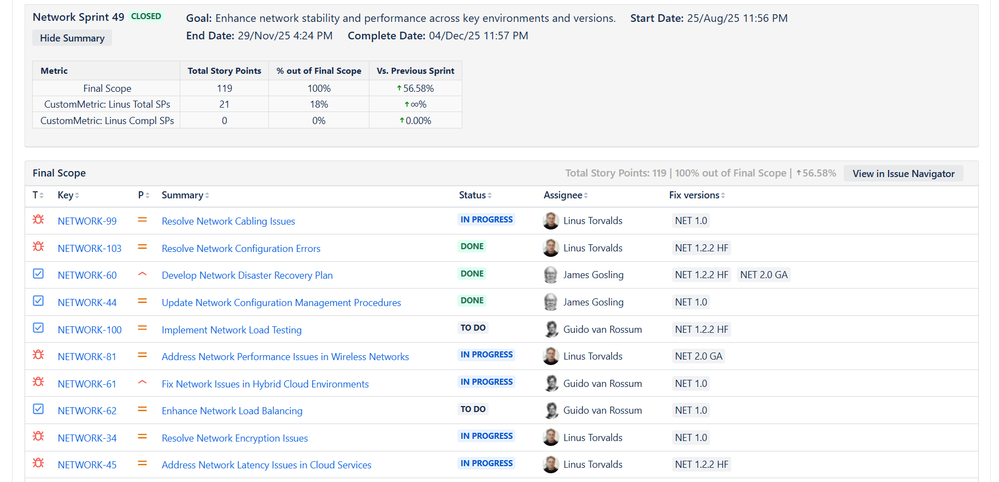
Task: Click Guido van Rossum avatar in NETWORK-62 row
Action: pyautogui.click(x=551, y=410)
